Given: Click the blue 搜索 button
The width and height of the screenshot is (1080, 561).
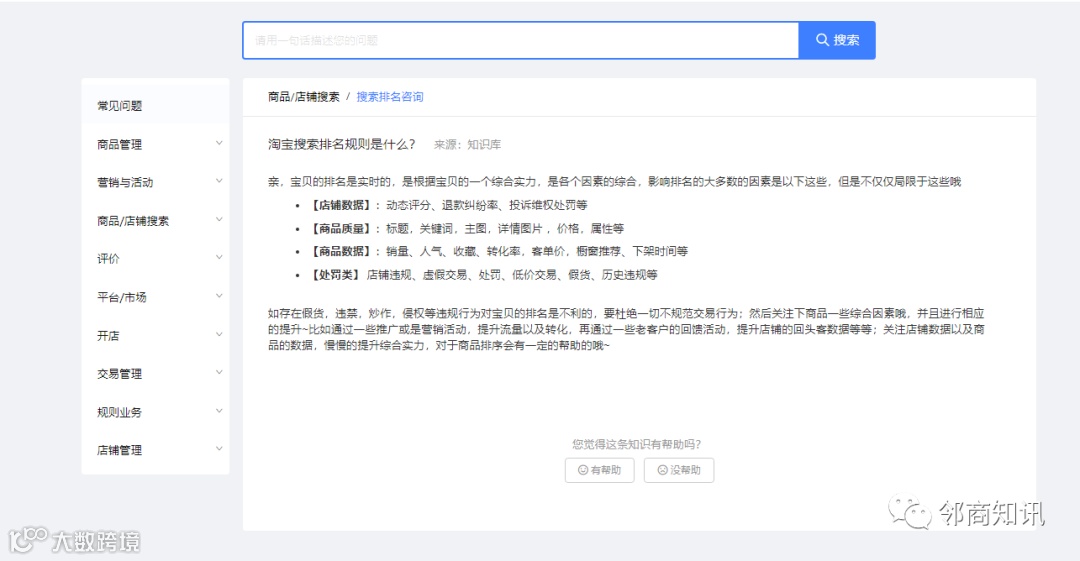Looking at the screenshot, I should point(837,40).
